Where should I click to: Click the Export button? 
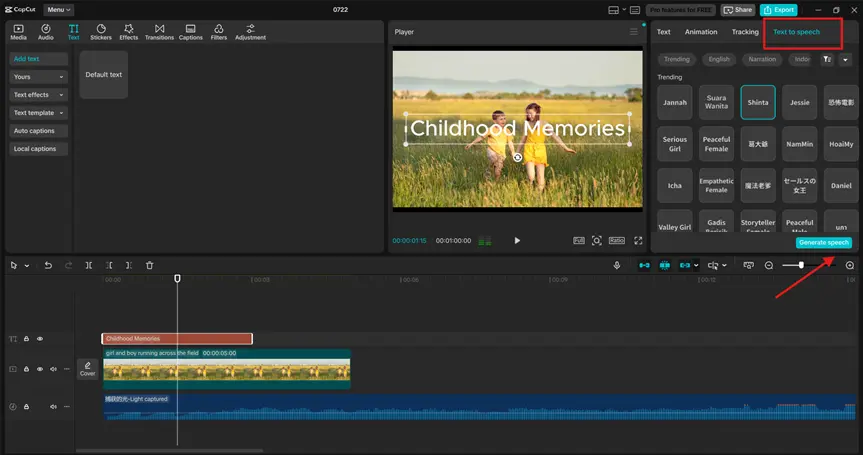pyautogui.click(x=779, y=10)
